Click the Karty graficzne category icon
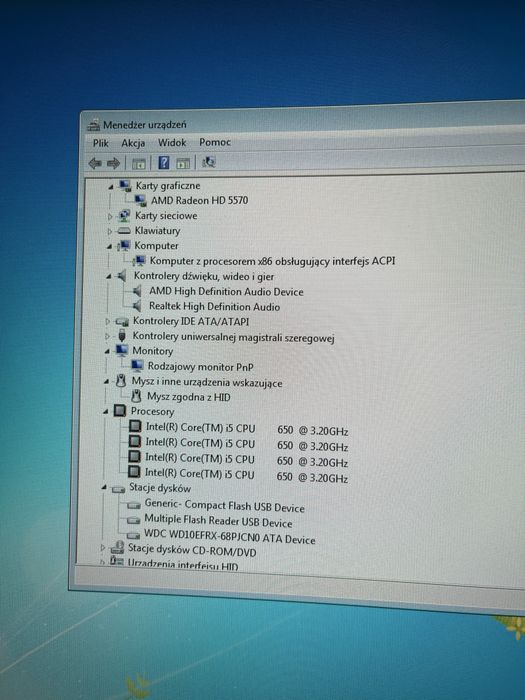The height and width of the screenshot is (700, 525). (125, 186)
